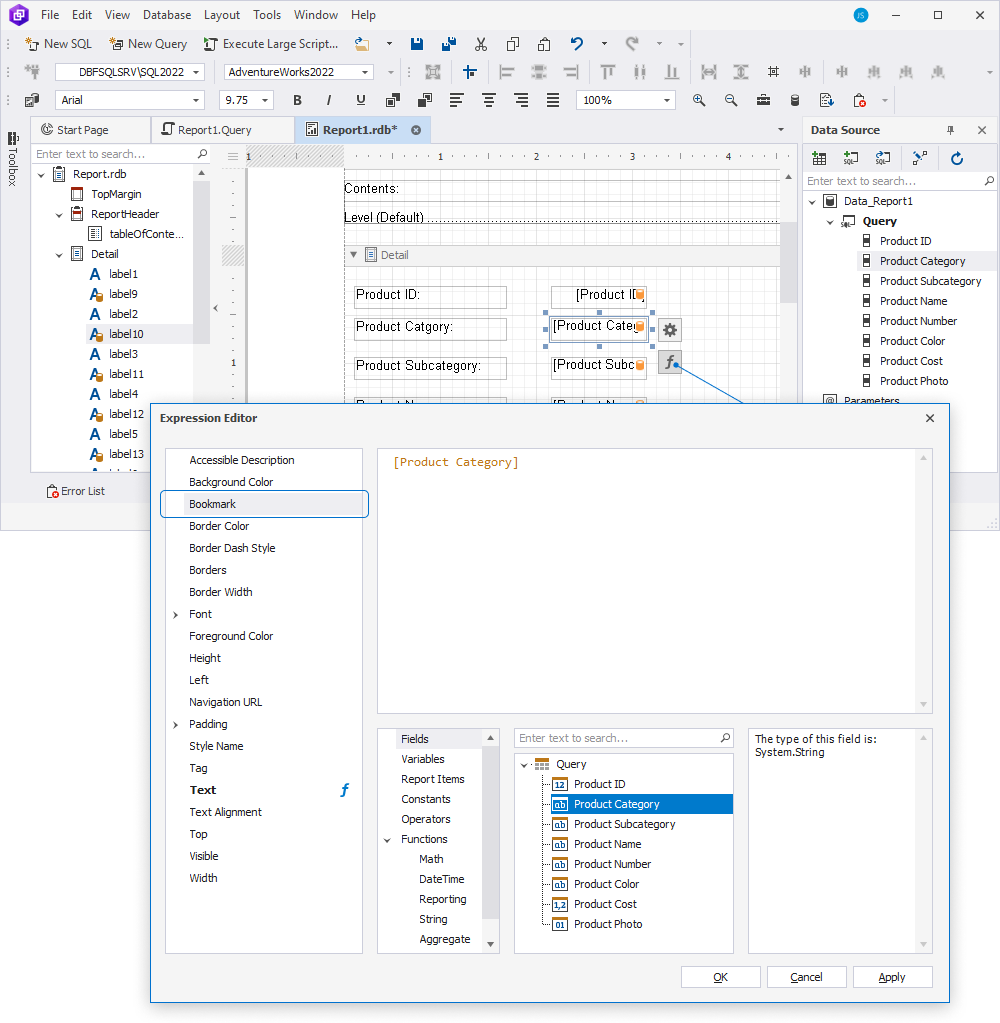Open the Layout menu
This screenshot has width=1000, height=1023.
(222, 14)
